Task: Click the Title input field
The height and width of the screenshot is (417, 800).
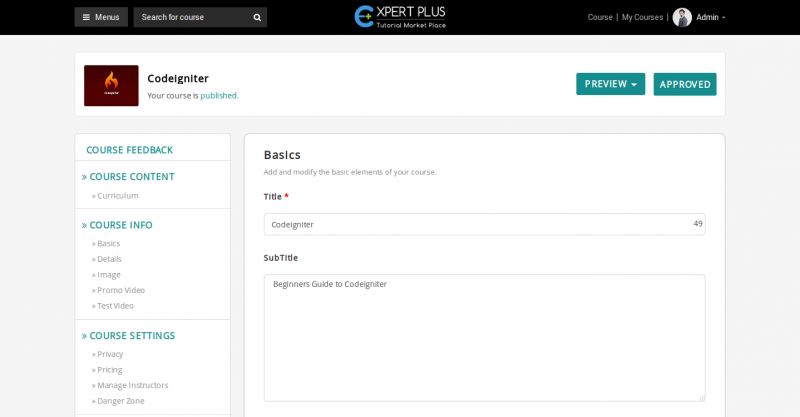Action: (x=484, y=225)
